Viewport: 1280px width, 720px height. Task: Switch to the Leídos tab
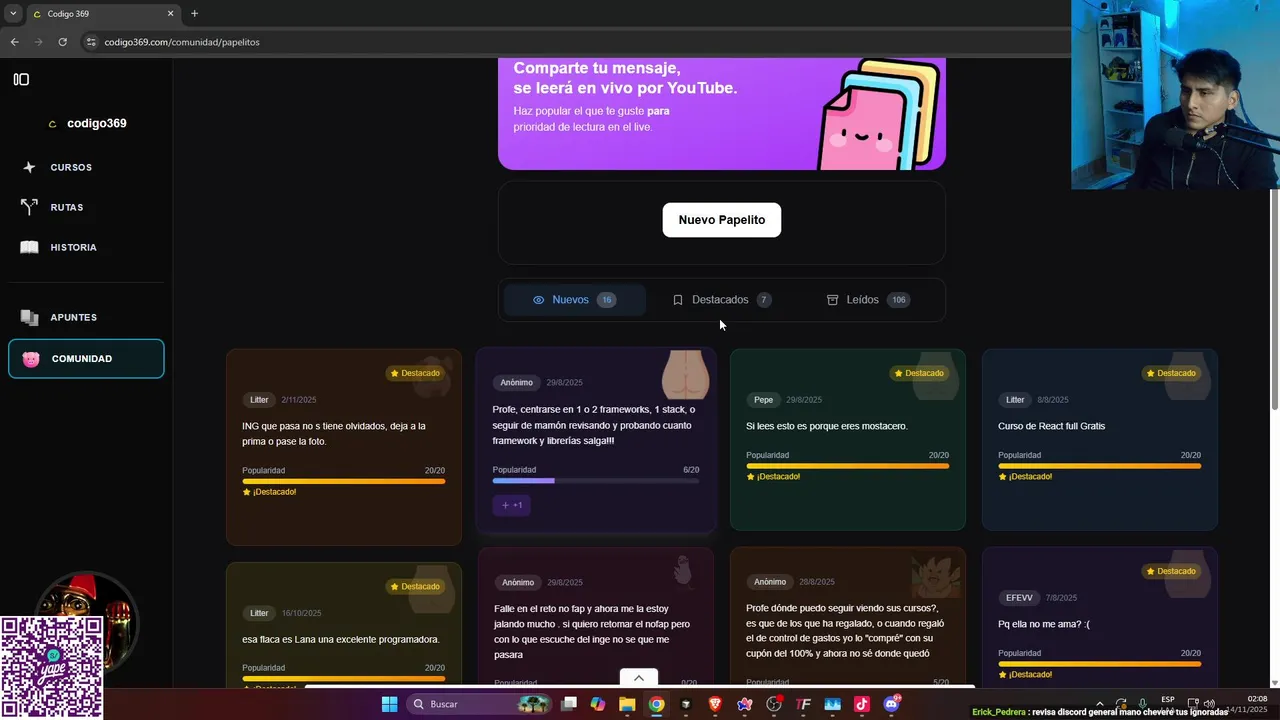click(868, 300)
